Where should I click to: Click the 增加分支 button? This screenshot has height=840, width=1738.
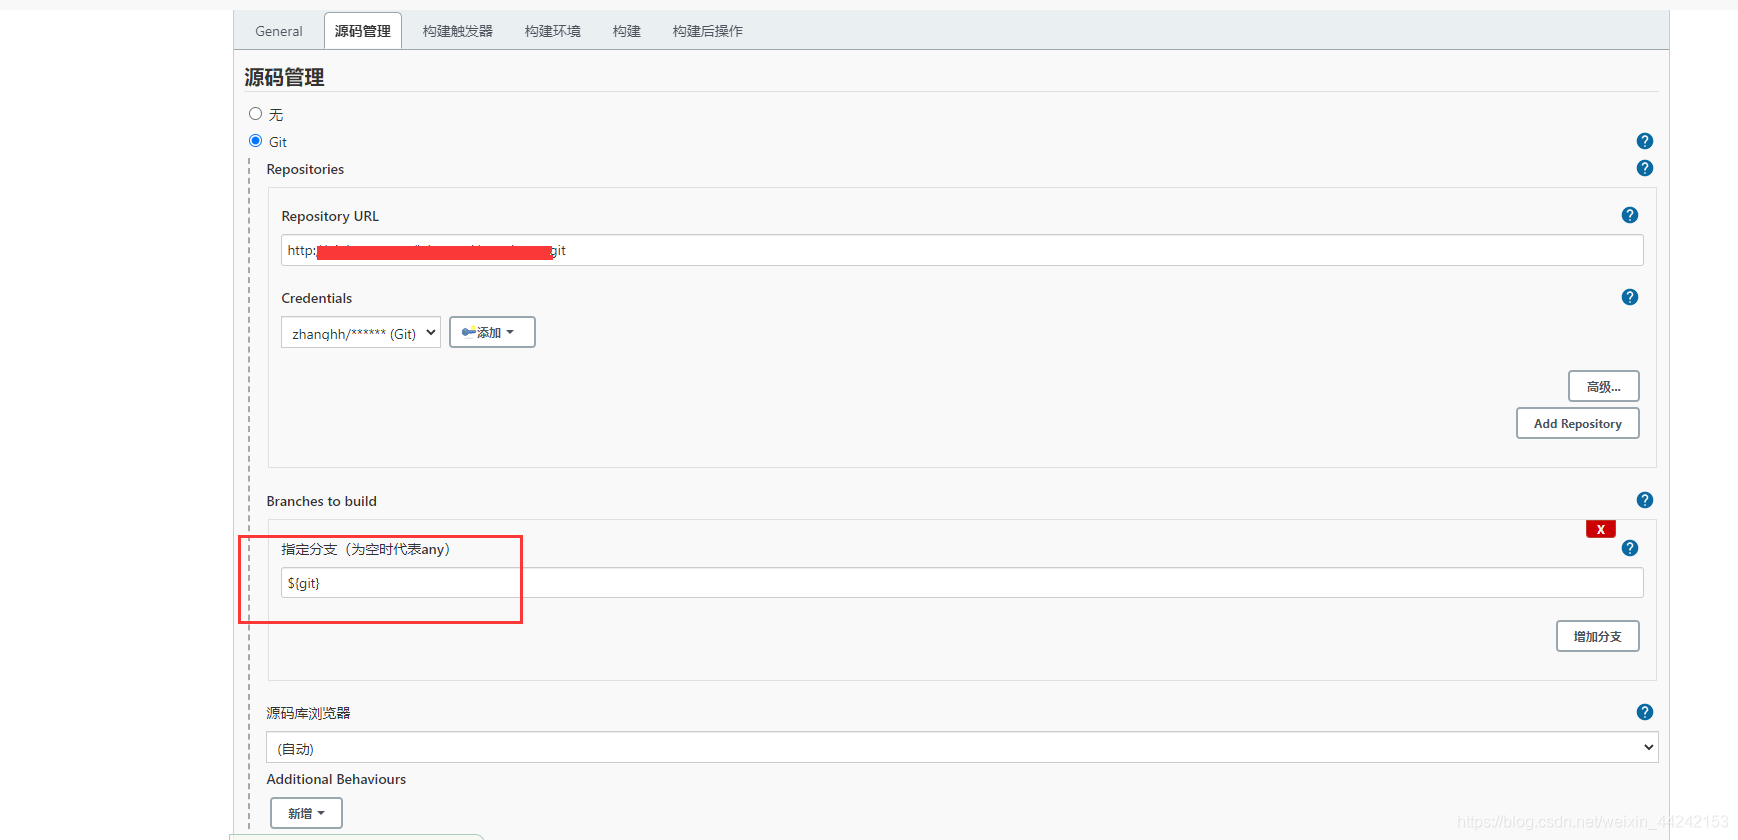(1597, 636)
